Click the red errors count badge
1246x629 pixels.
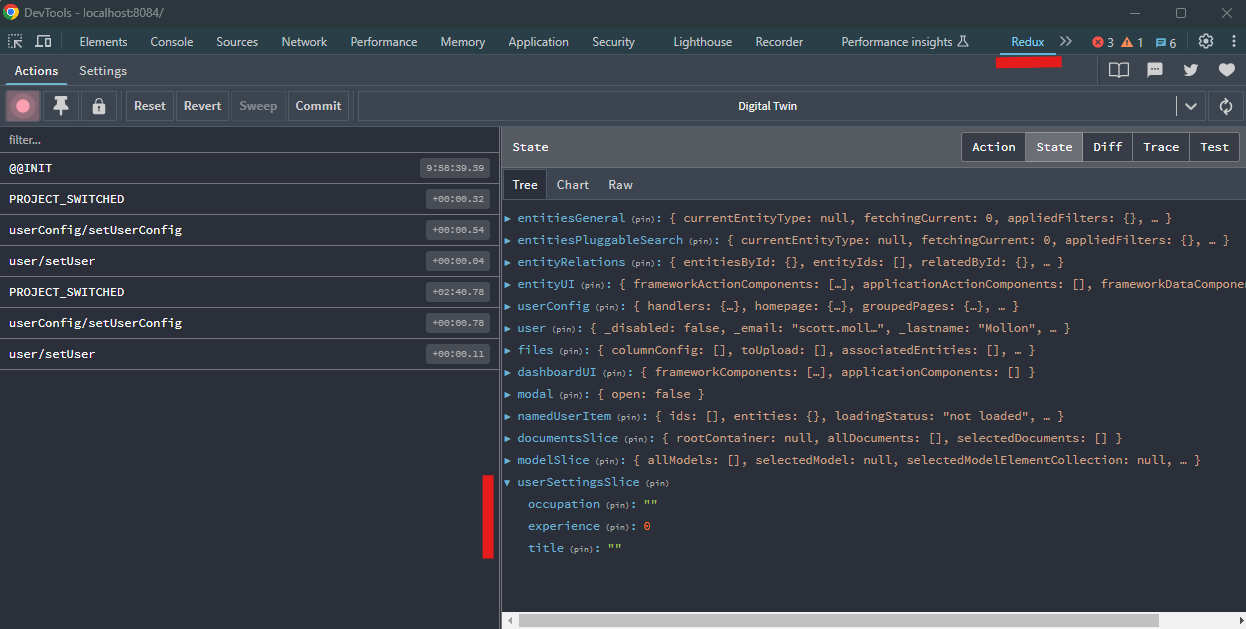tap(1103, 42)
